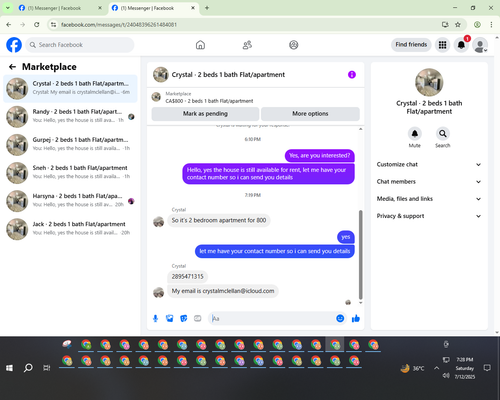Open Chrome three-dot menu
Image resolution: width=500 pixels, height=400 pixels.
coord(491,24)
